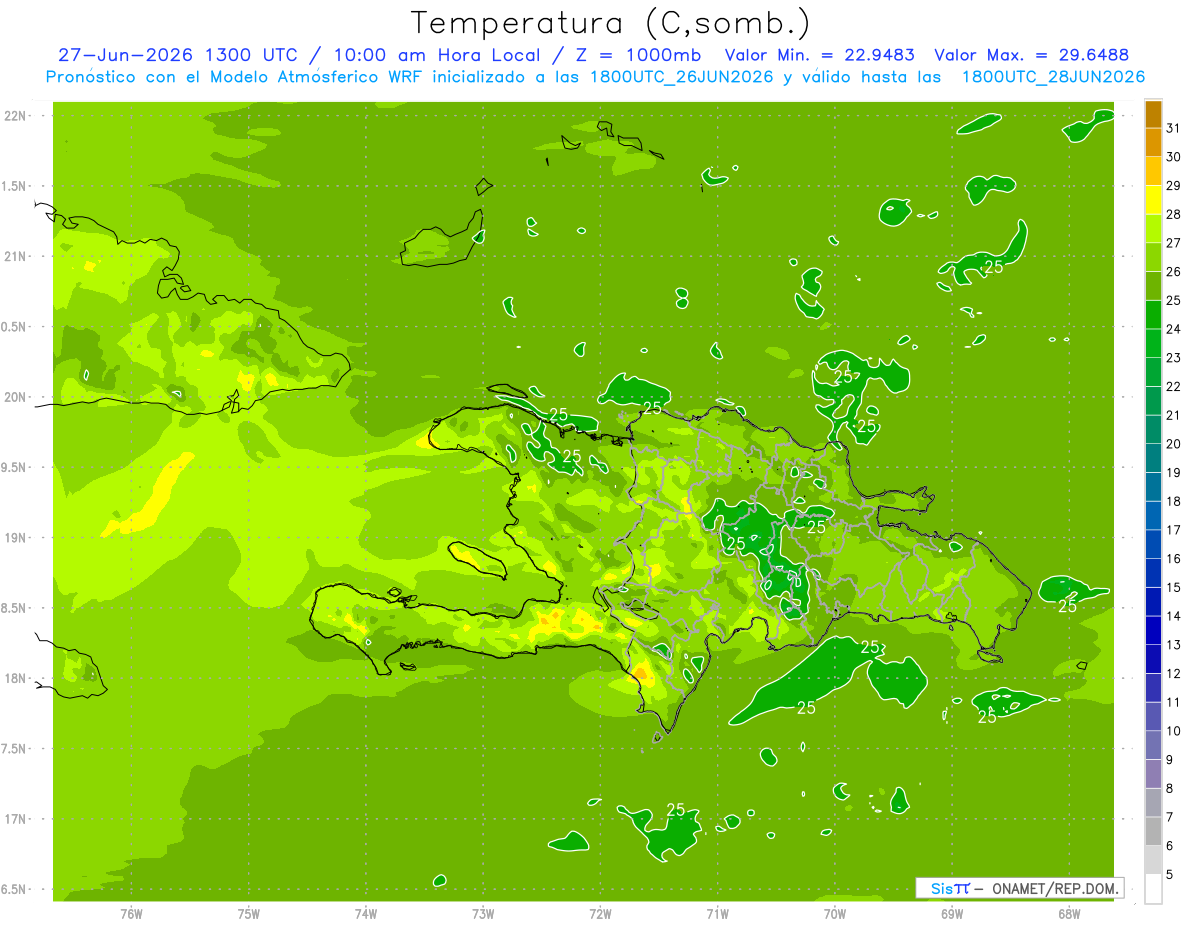1200x927 pixels.
Task: Click the "6.5N" latitude axis label
Action: (15, 890)
